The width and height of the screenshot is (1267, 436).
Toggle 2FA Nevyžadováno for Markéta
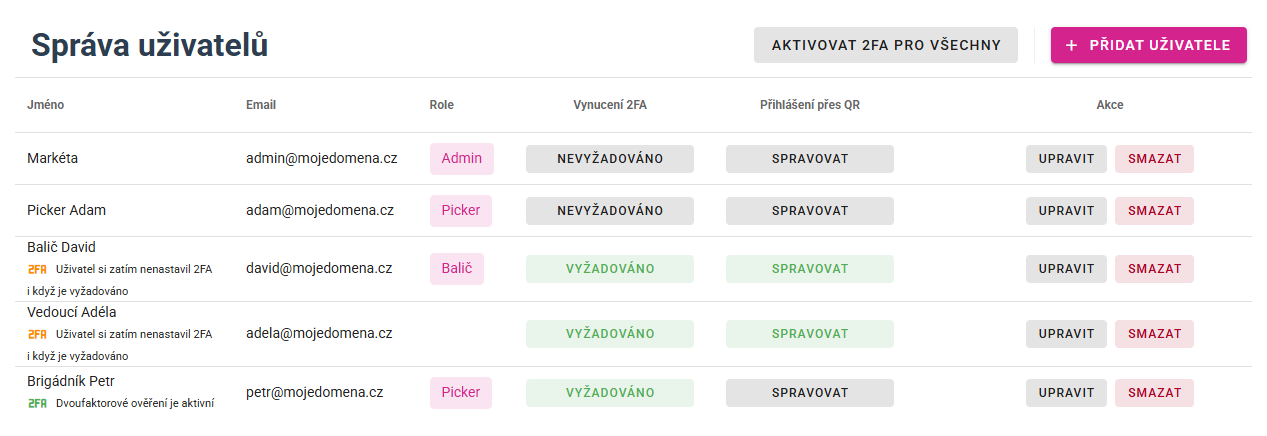(610, 159)
